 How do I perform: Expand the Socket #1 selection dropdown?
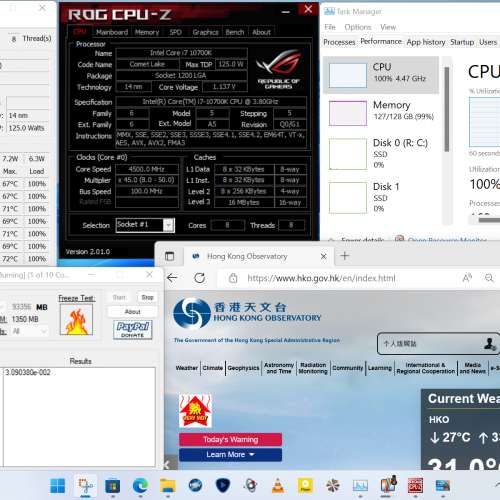click(x=169, y=225)
